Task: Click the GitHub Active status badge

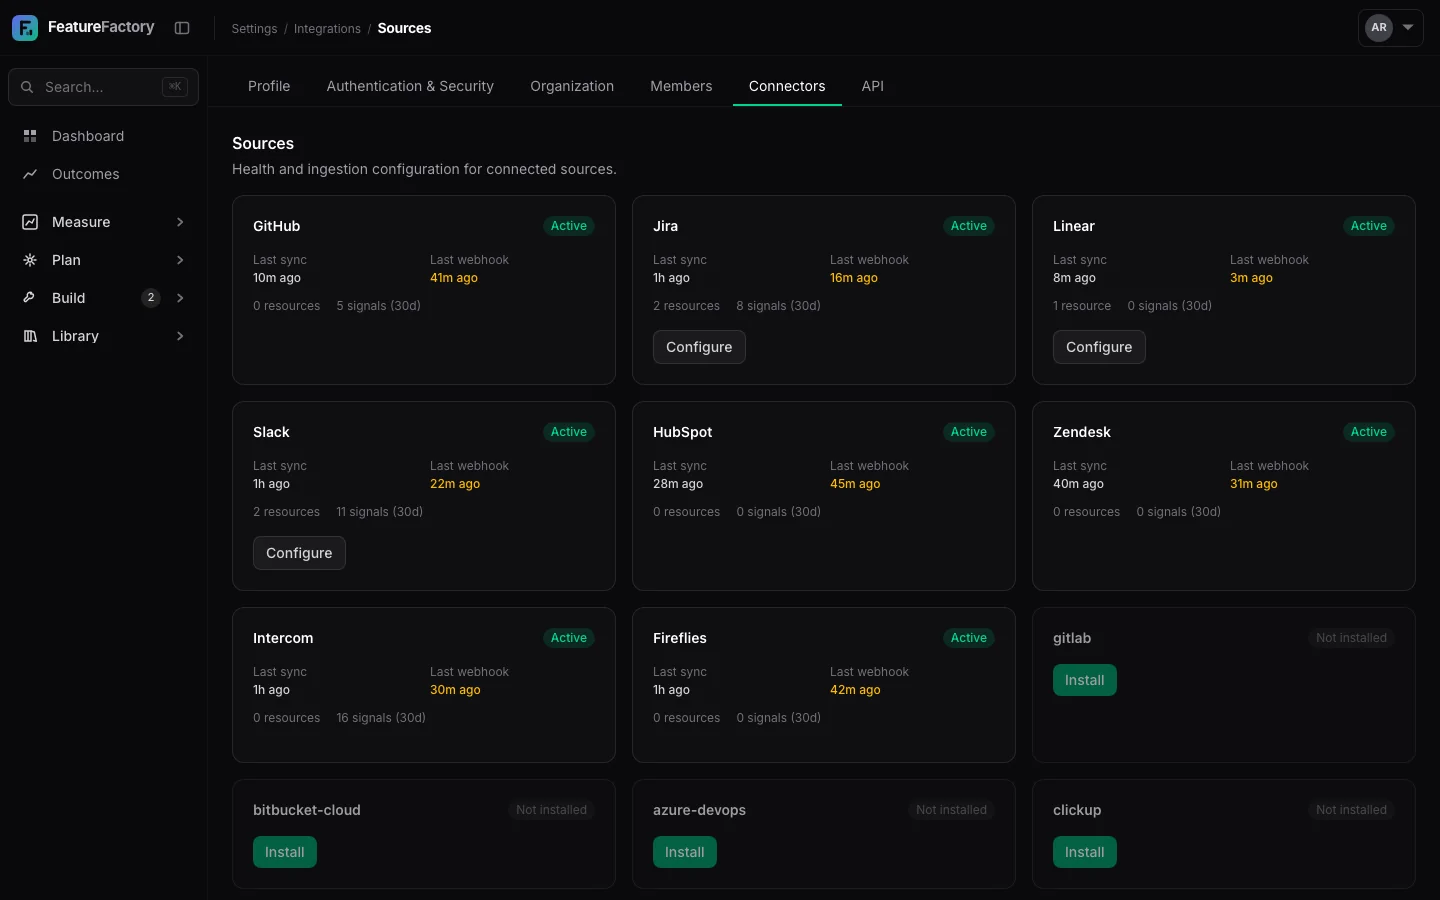Action: click(x=569, y=226)
